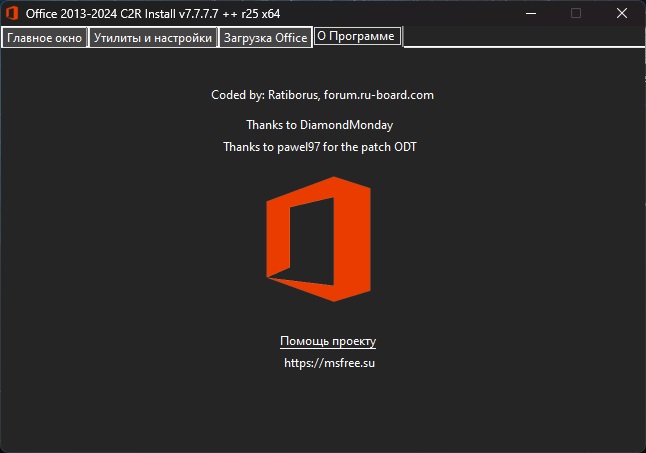
Task: Go to the Загрузка Office tab
Action: [266, 38]
